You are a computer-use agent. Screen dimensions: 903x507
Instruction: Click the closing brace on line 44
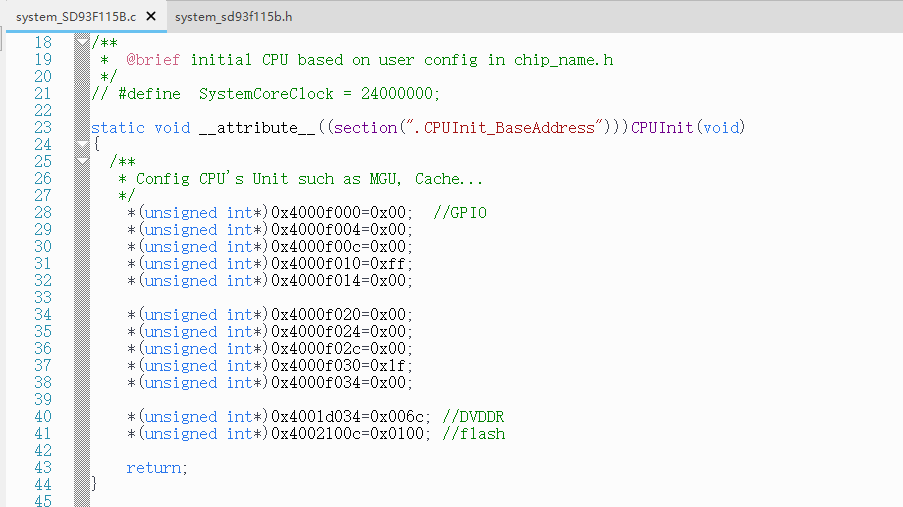[x=94, y=484]
